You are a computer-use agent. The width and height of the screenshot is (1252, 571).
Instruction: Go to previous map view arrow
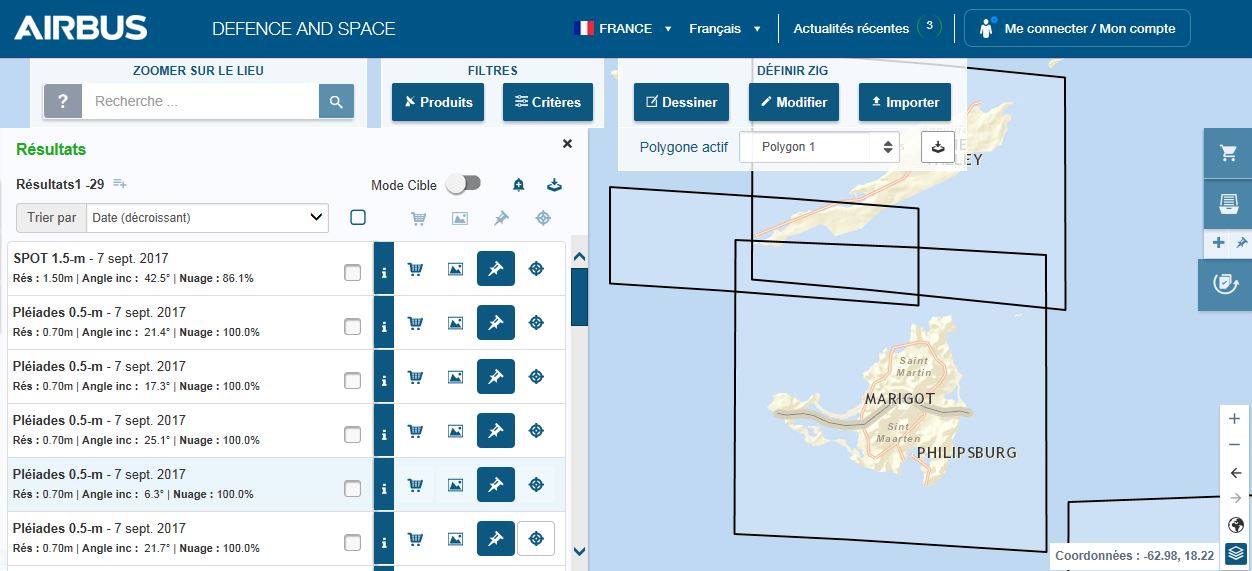coord(1235,472)
